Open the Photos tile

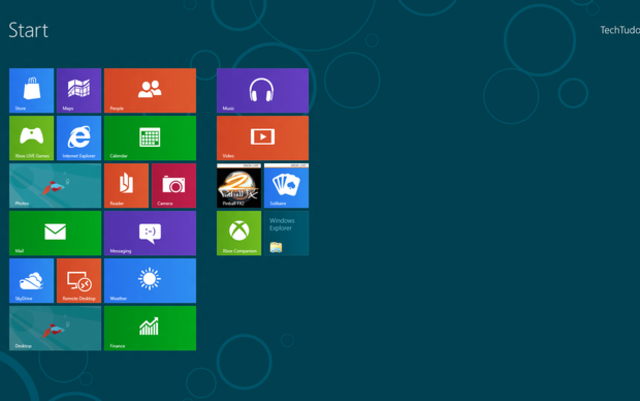coord(55,186)
